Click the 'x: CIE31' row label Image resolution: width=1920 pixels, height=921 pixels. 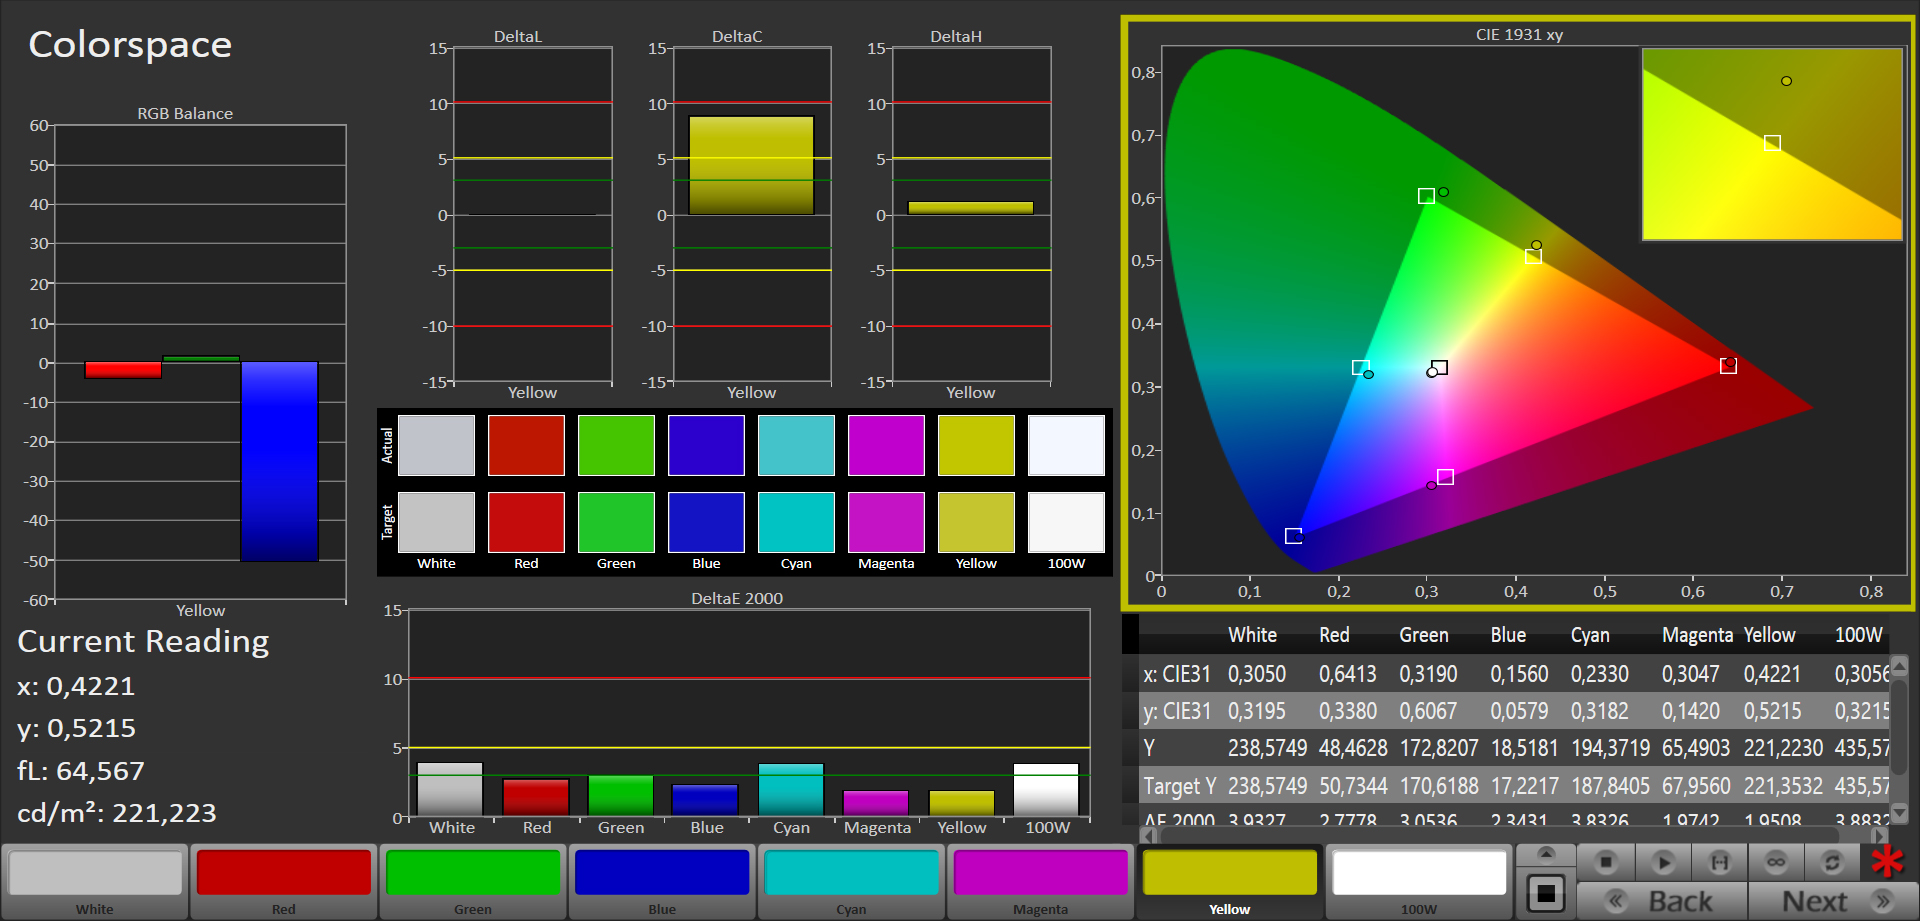point(1177,674)
